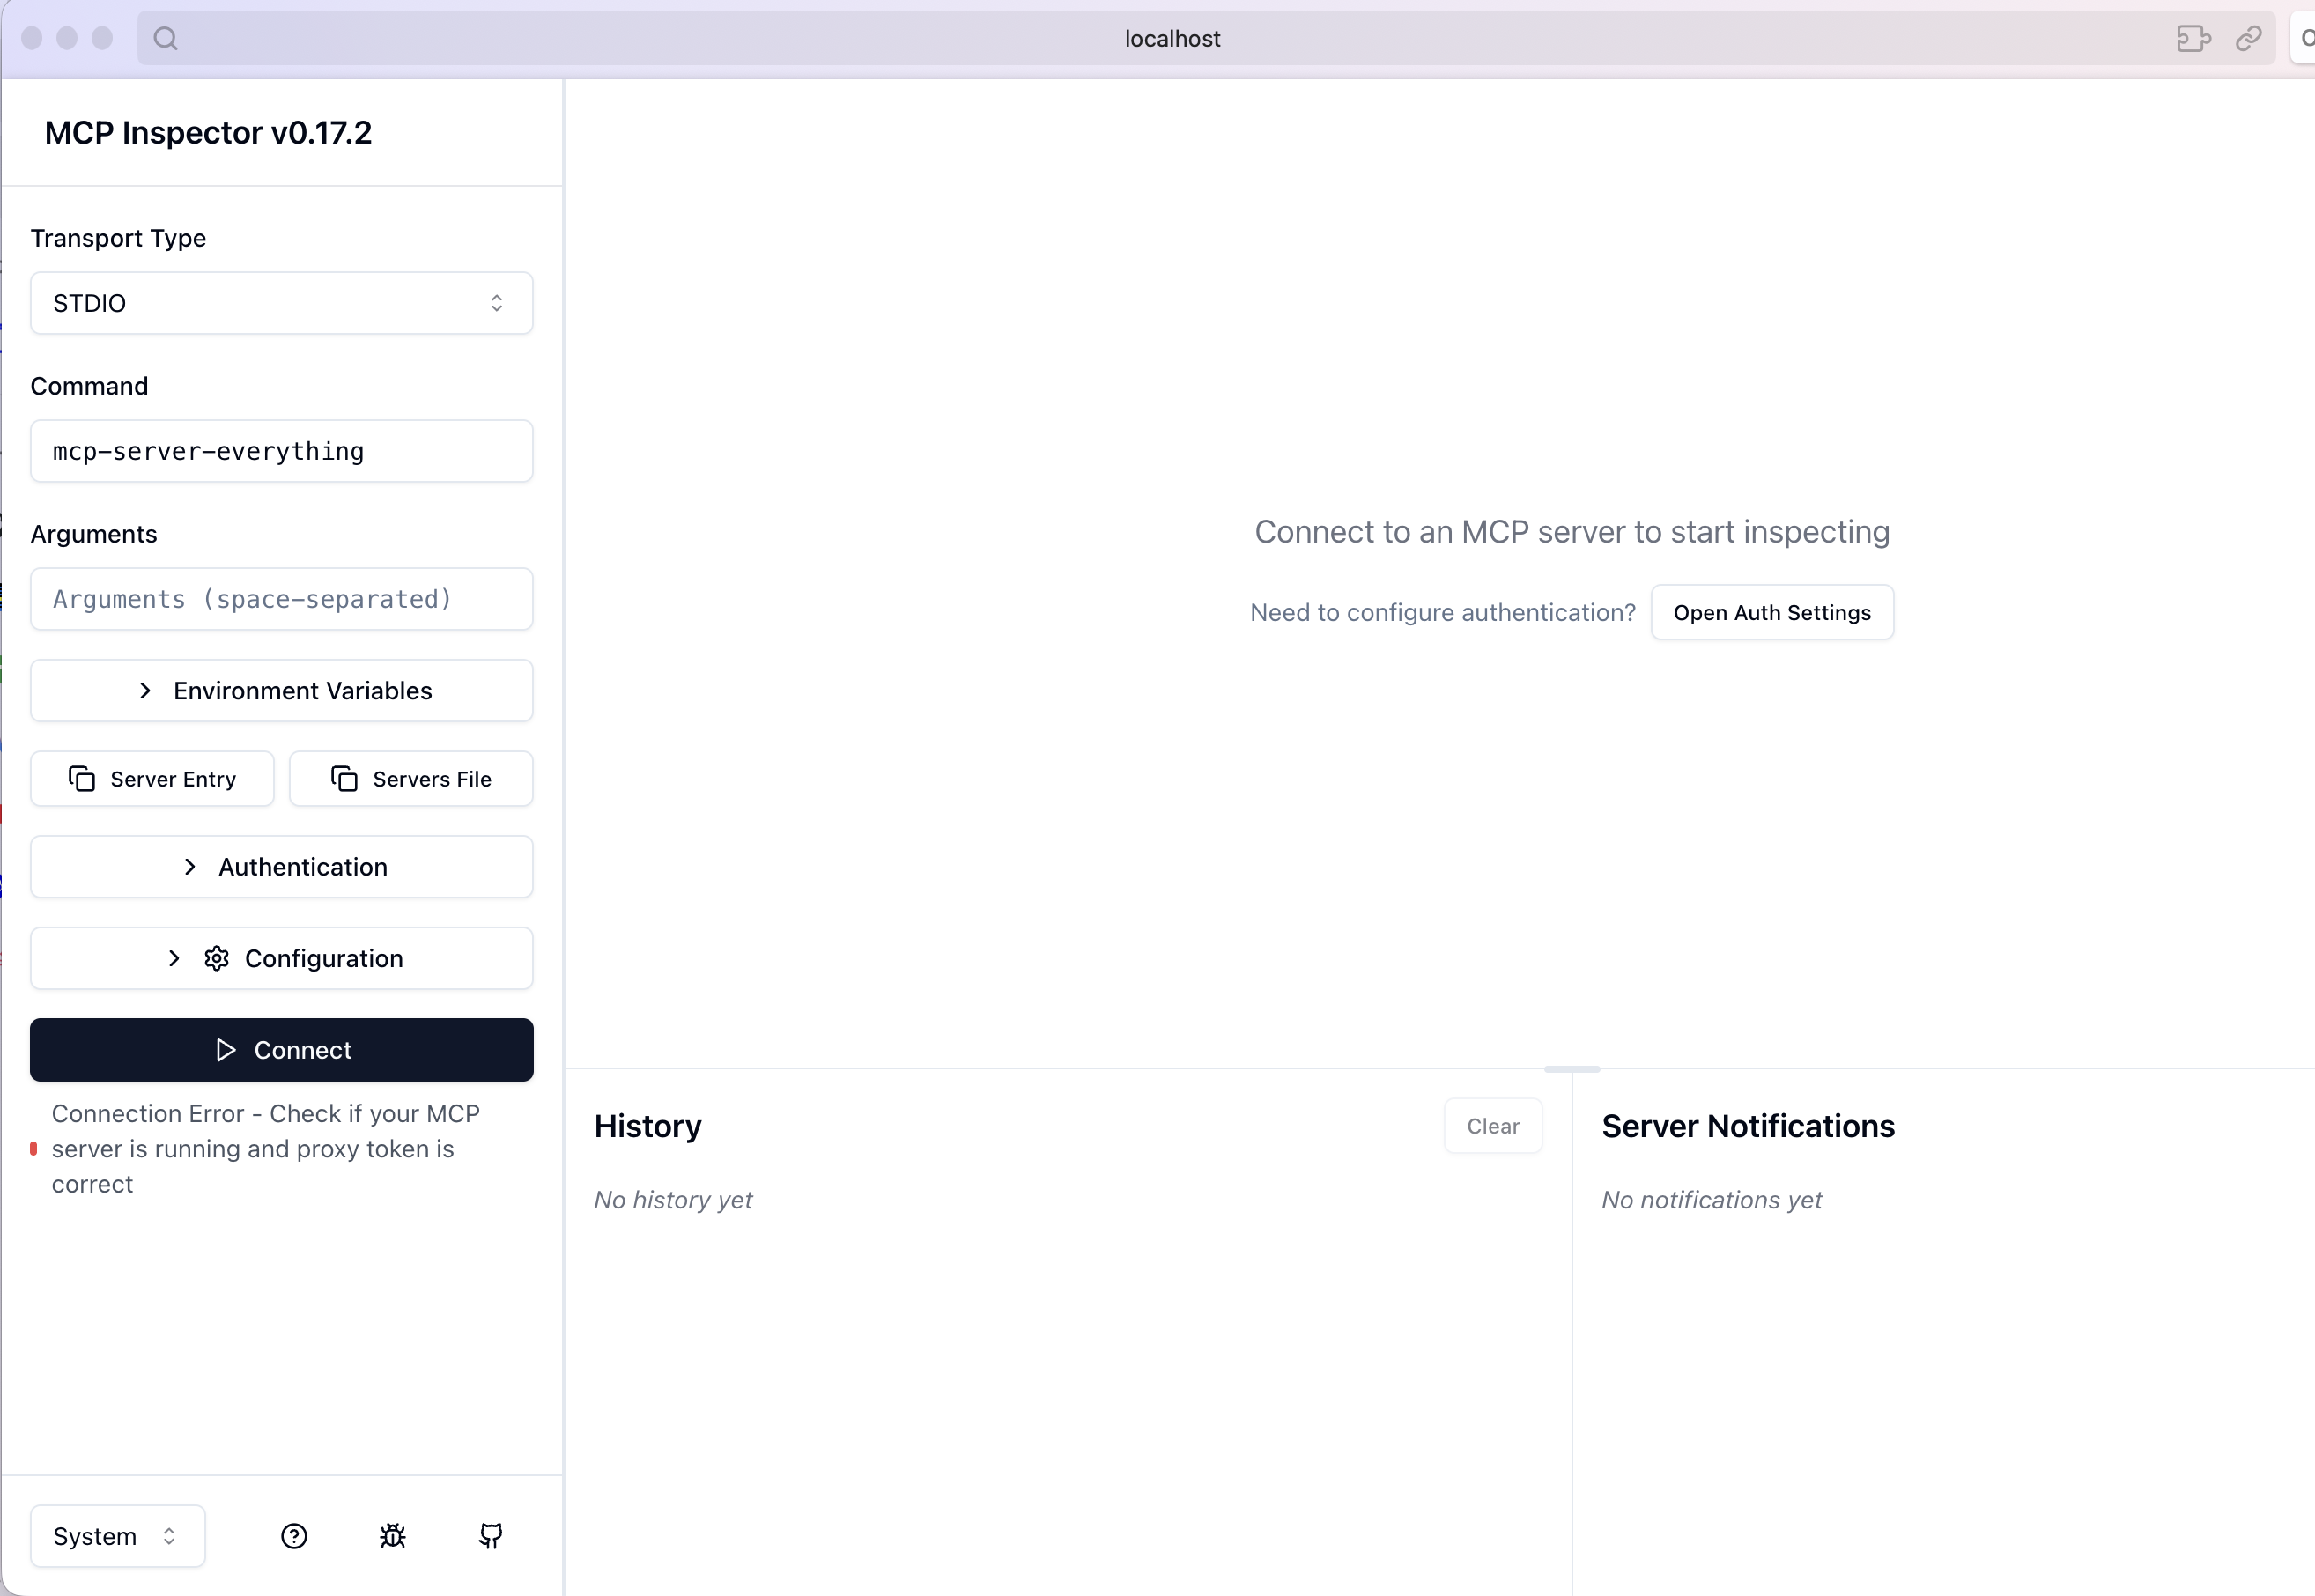The height and width of the screenshot is (1596, 2315).
Task: Copy Server Entry to clipboard
Action: 152,779
